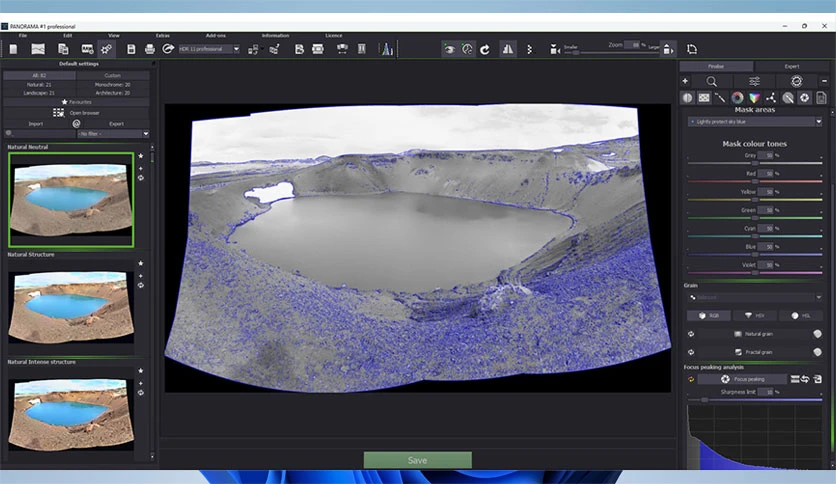836x484 pixels.
Task: Adjust the Grey mask colour slider
Action: 754,163
